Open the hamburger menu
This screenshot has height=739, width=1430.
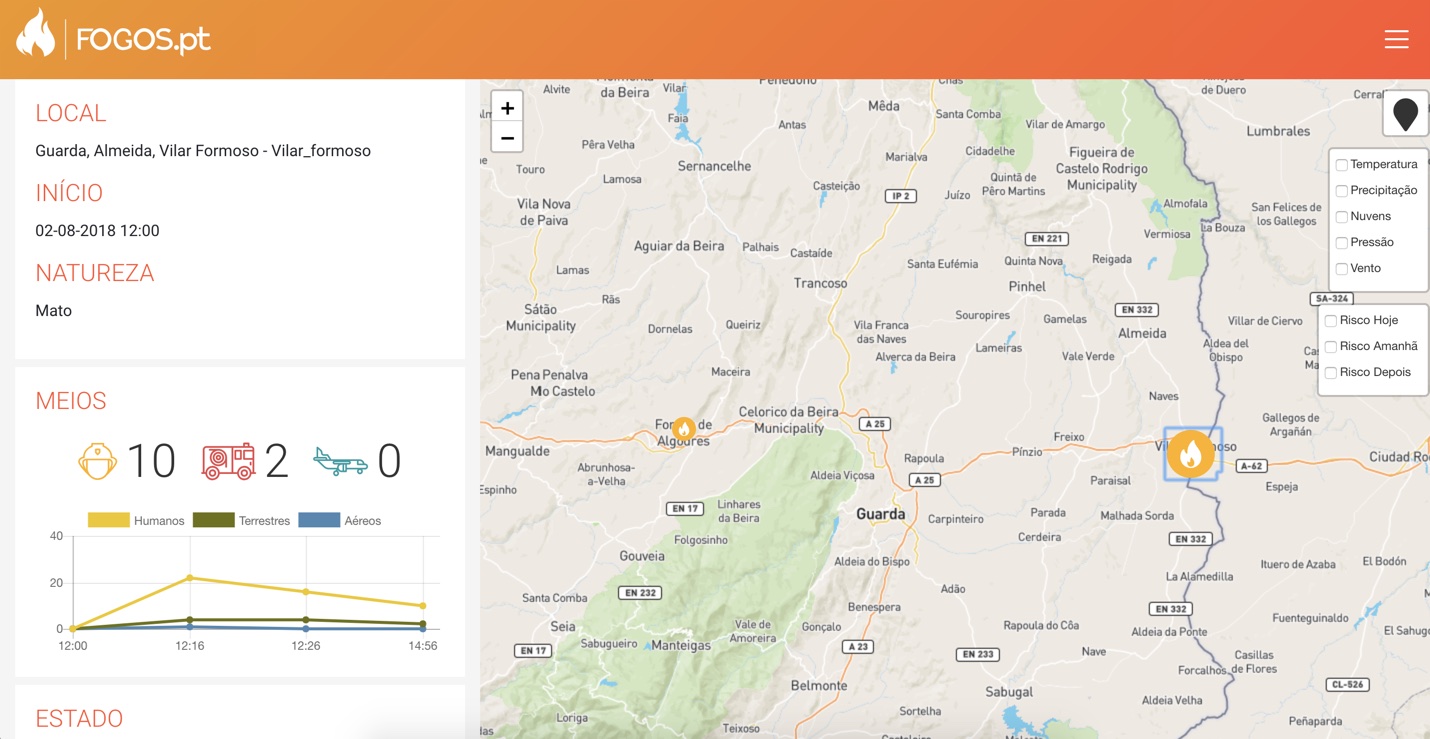pos(1396,39)
